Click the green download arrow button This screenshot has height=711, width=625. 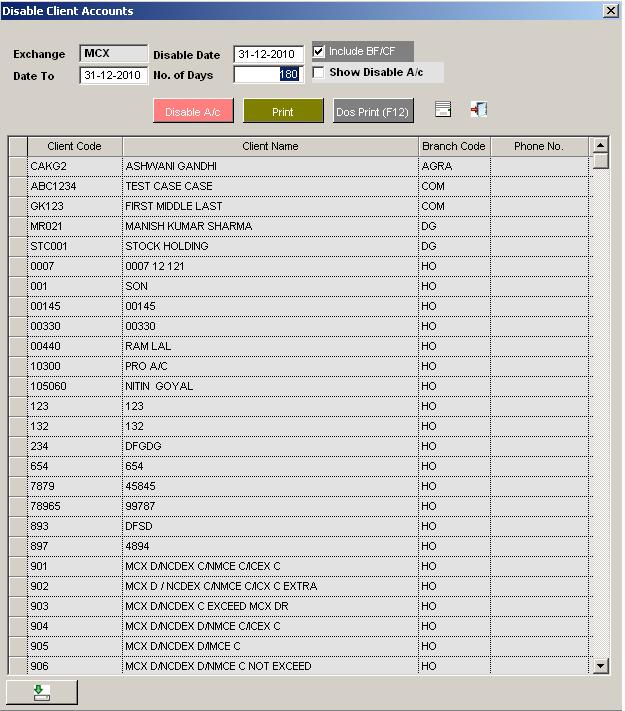tap(41, 692)
